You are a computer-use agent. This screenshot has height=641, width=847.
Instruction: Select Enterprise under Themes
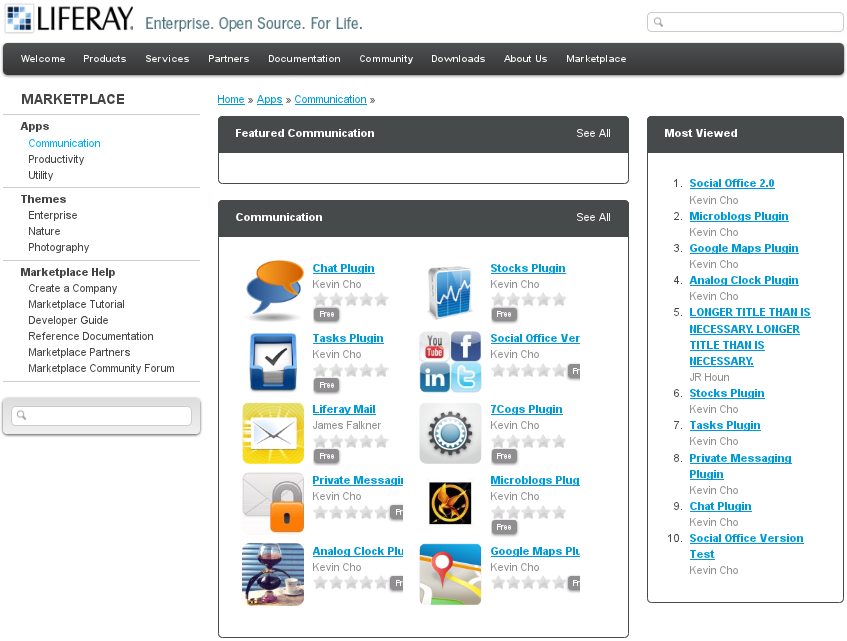53,215
